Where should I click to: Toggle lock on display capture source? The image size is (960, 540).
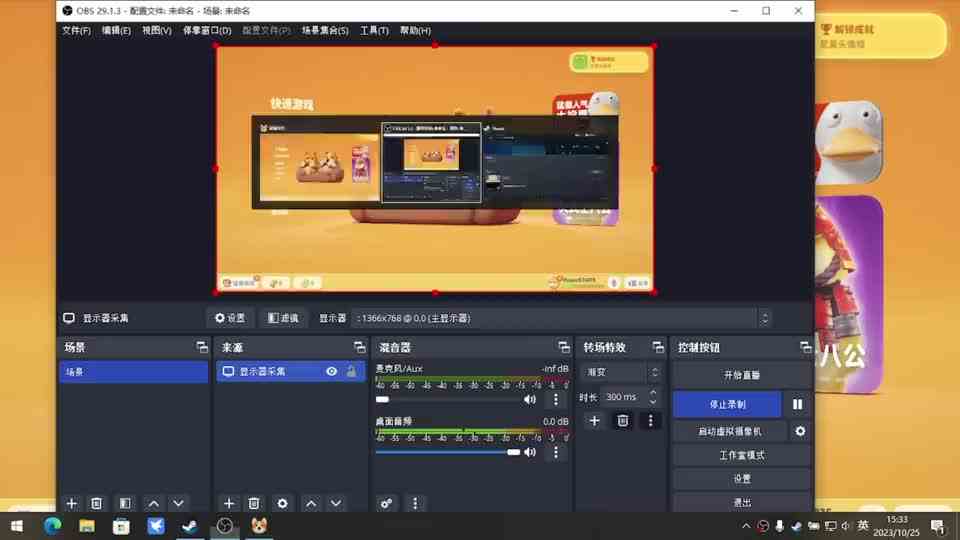pyautogui.click(x=351, y=372)
